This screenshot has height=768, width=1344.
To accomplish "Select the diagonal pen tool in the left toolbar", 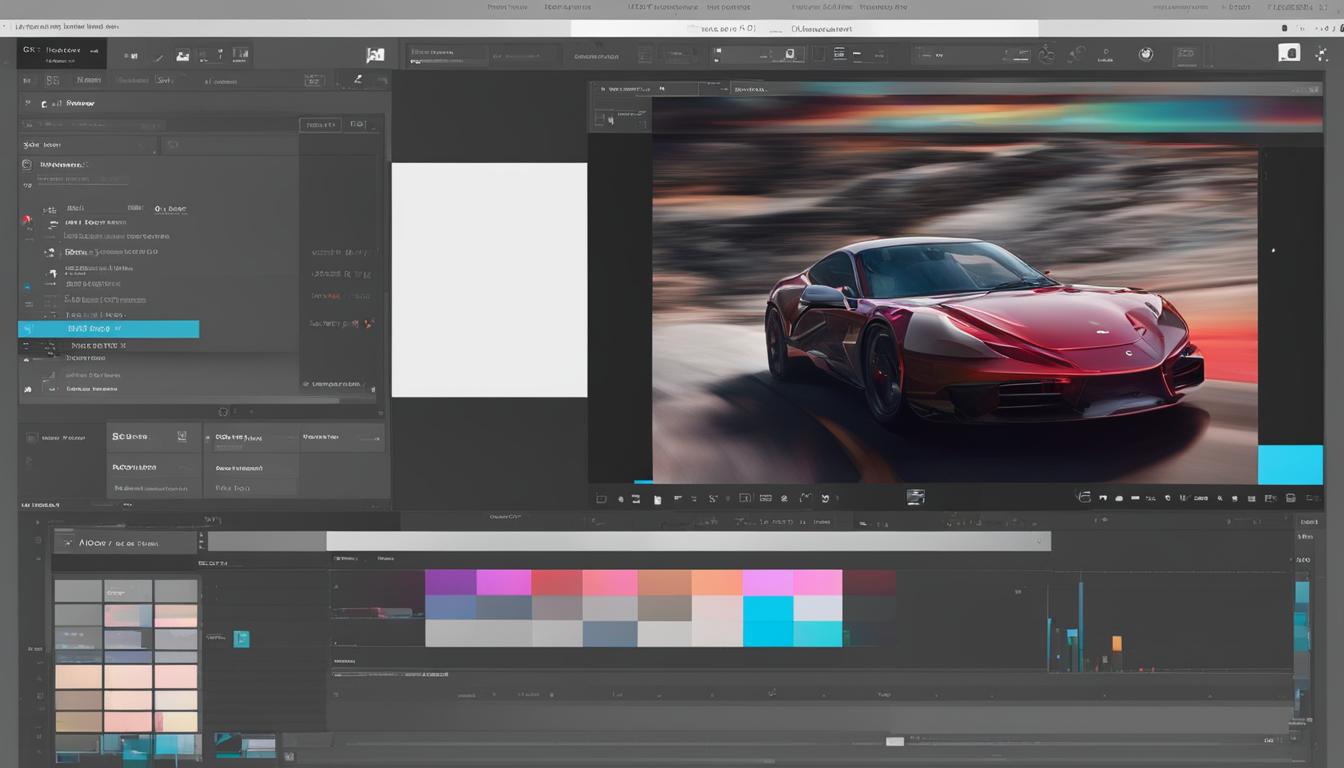I will (158, 57).
